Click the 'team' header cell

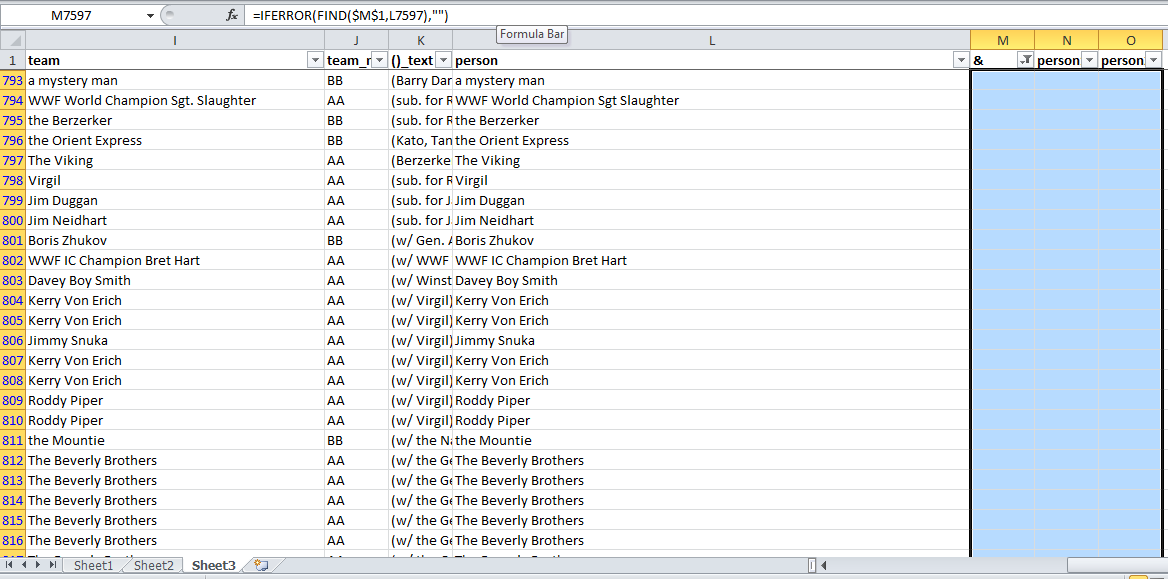[x=175, y=60]
